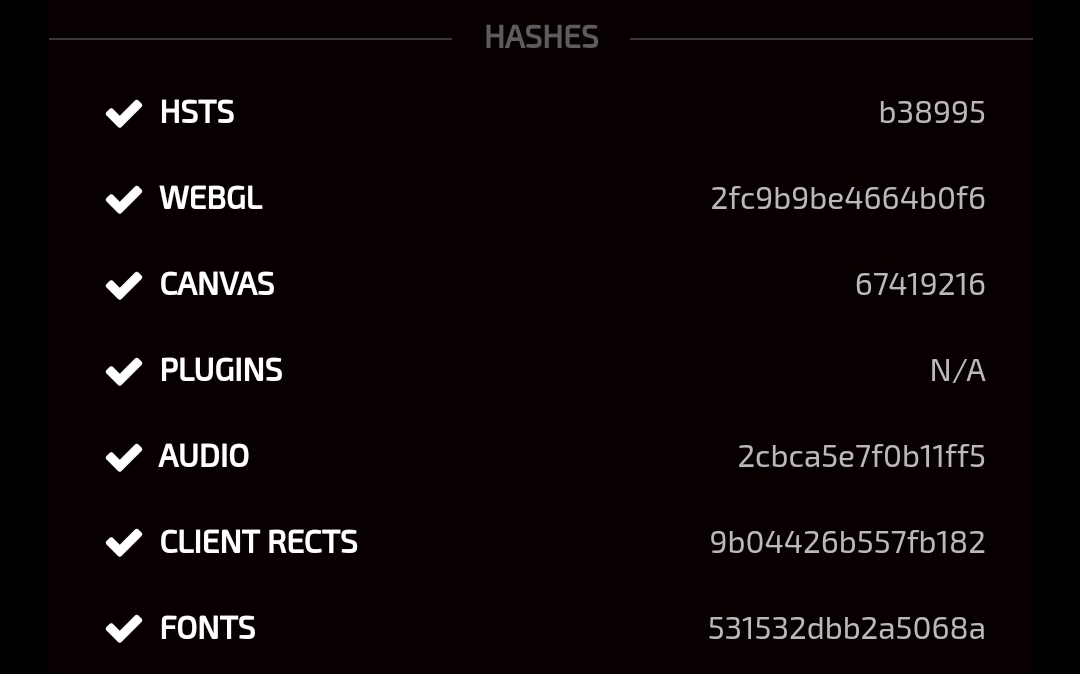Click the checkmark icon beside CLIENT RECTS
This screenshot has width=1080, height=674.
click(x=124, y=543)
